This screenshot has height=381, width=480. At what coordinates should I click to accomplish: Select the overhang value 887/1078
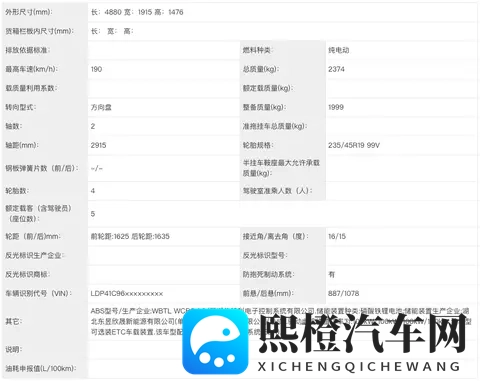pyautogui.click(x=344, y=294)
